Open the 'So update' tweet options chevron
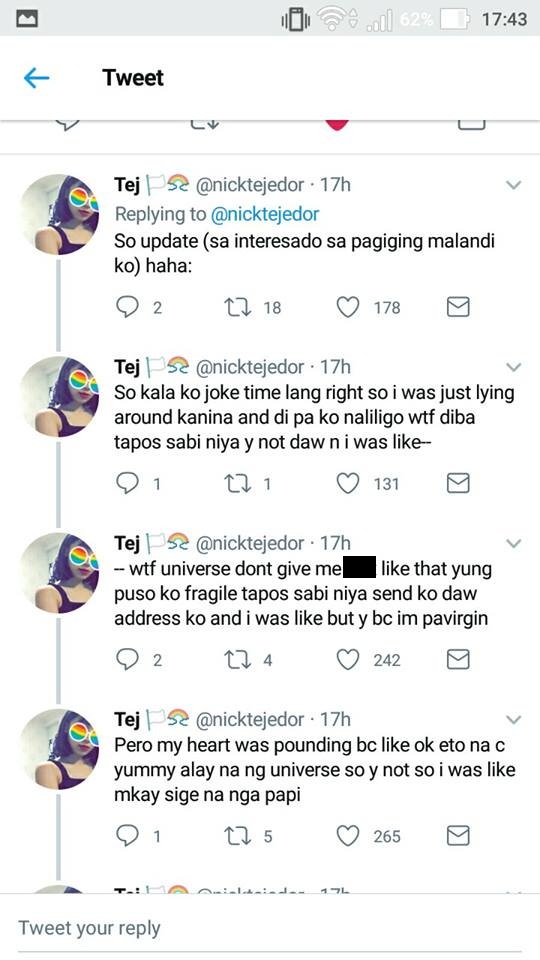This screenshot has width=540, height=960. 514,184
